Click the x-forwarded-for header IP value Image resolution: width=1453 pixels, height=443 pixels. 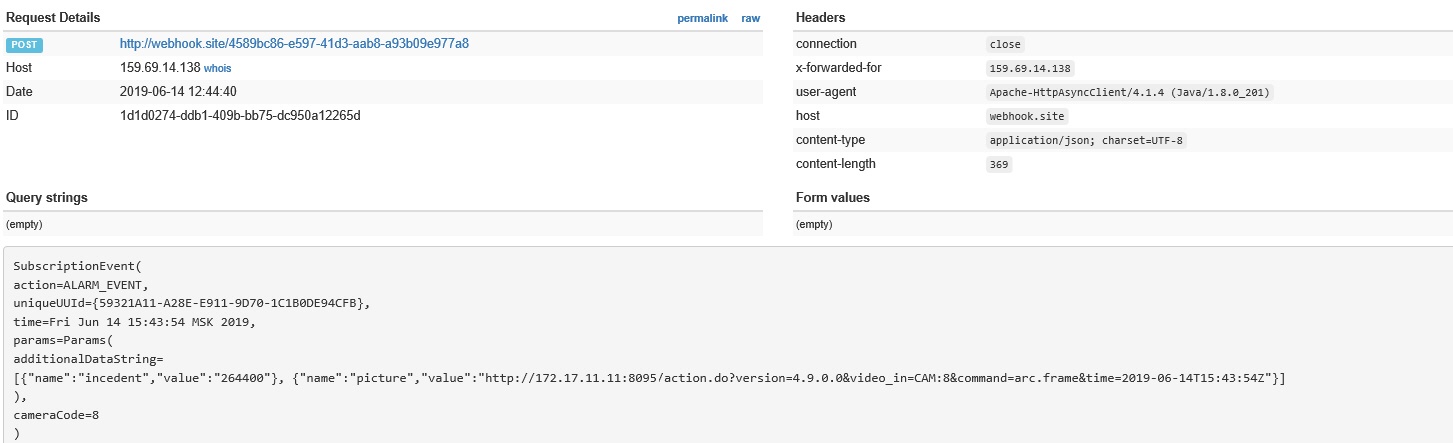[1029, 69]
